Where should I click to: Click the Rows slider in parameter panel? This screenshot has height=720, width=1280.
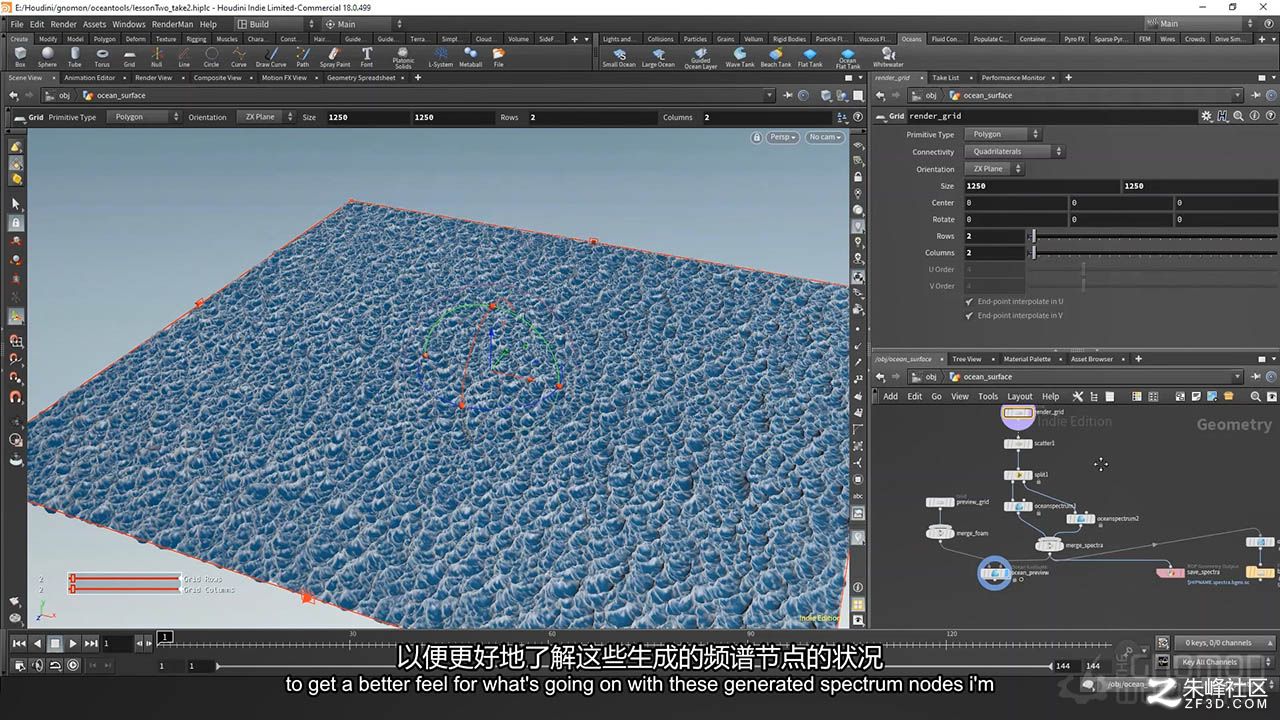click(1154, 236)
